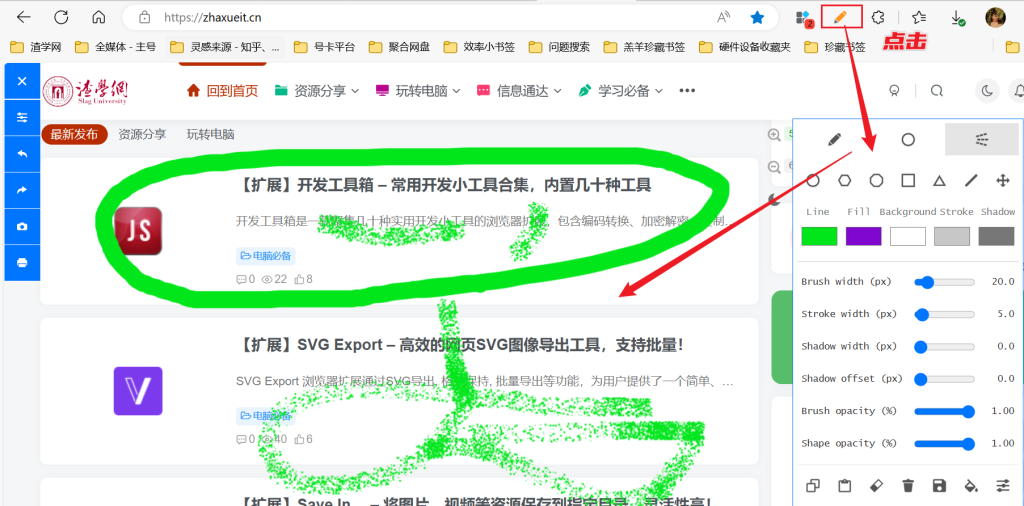Click the camera screenshot icon in the blue sidebar
The height and width of the screenshot is (506, 1024).
tap(22, 227)
